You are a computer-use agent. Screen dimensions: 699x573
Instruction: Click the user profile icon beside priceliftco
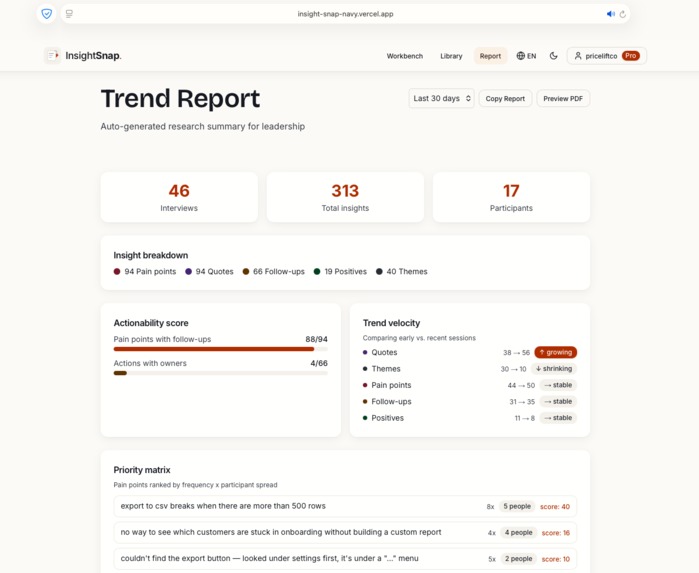point(578,56)
